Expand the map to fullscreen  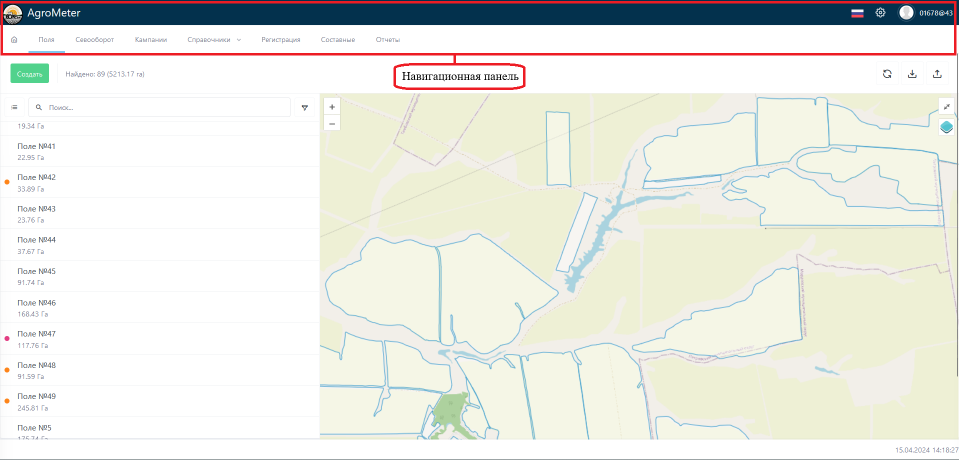(x=946, y=106)
